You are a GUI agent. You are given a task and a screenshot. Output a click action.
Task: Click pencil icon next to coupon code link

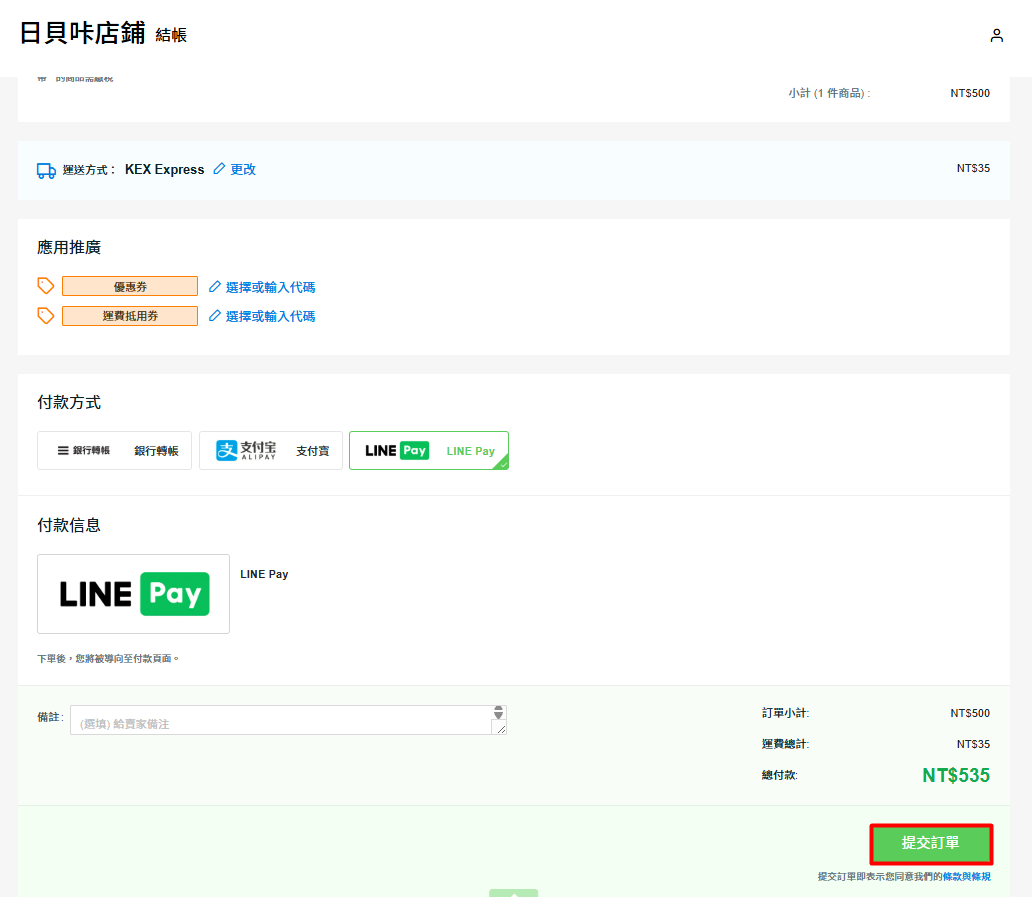215,287
